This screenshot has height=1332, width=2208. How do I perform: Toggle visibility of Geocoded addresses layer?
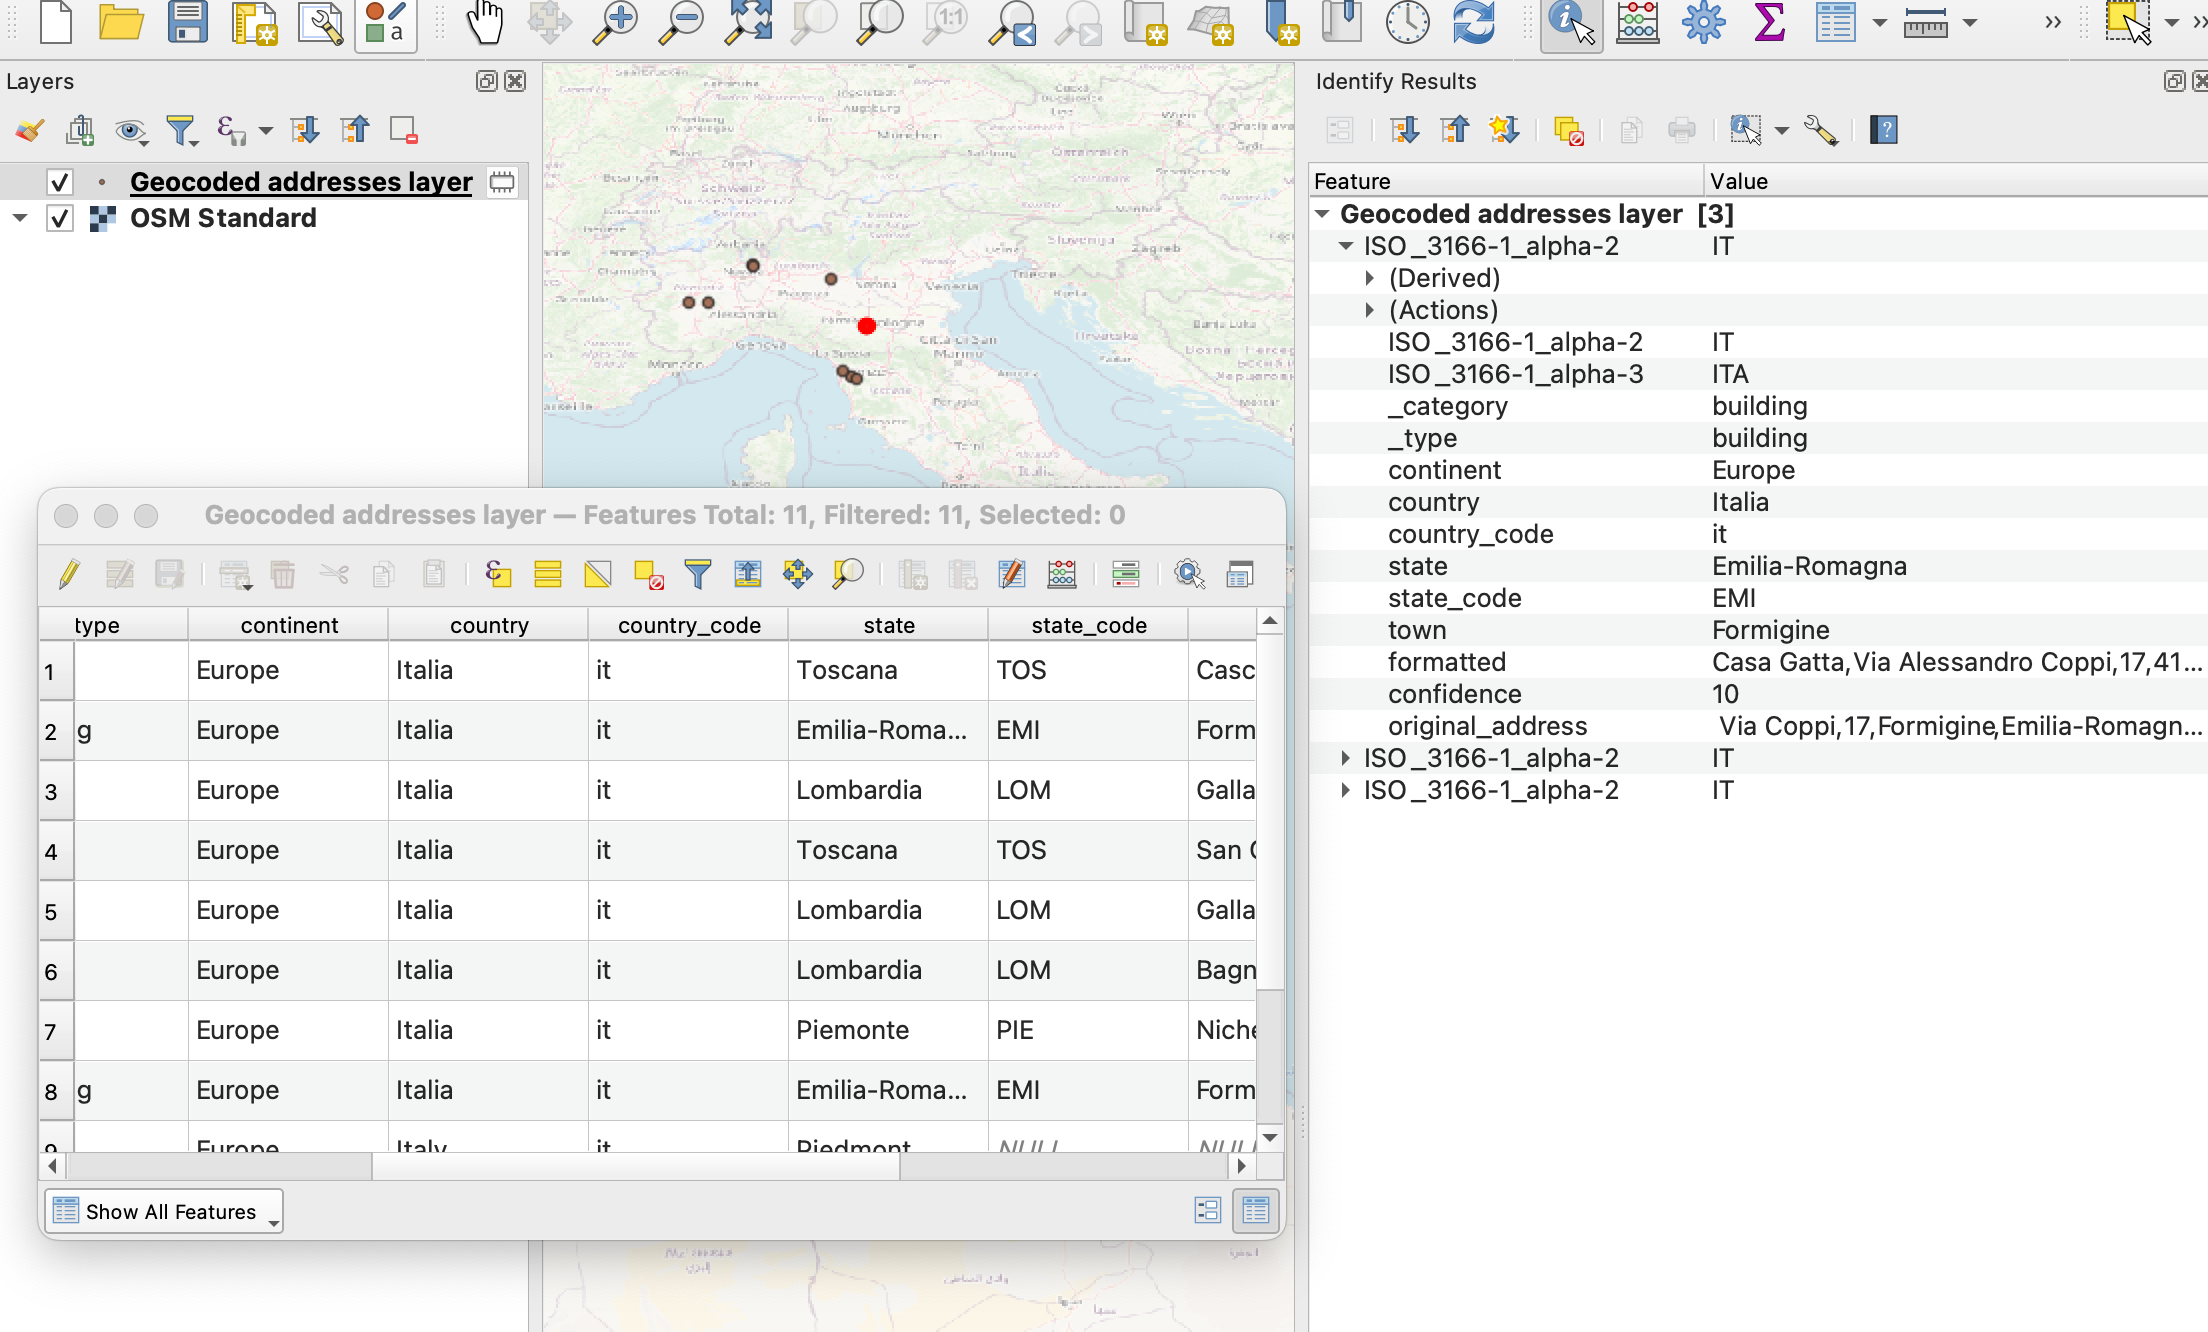point(58,180)
